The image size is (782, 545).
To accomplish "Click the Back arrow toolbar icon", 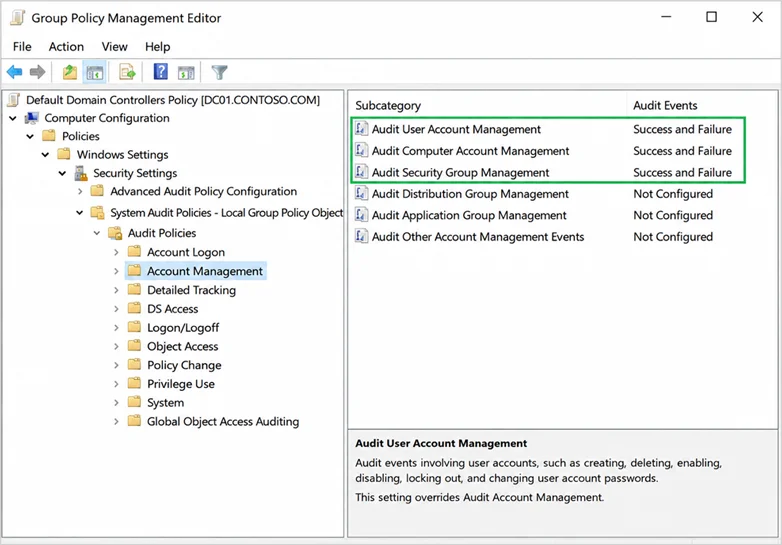I will coord(14,72).
